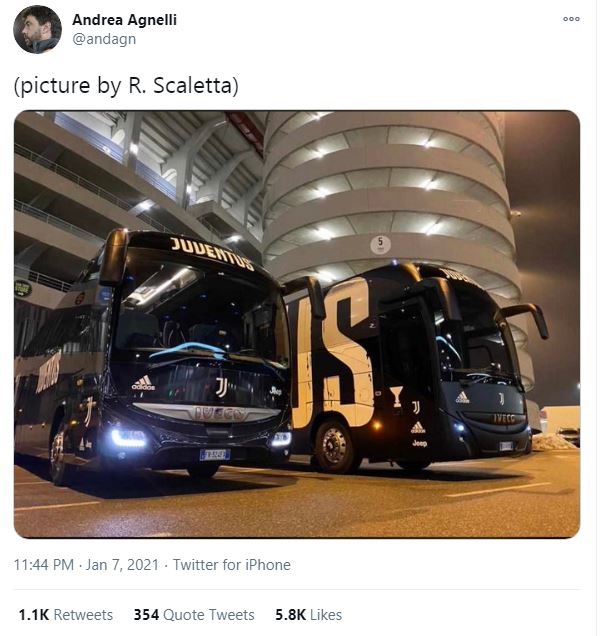Click the JUVENTUS lettering atop the left bus
This screenshot has width=603, height=636.
pos(211,252)
